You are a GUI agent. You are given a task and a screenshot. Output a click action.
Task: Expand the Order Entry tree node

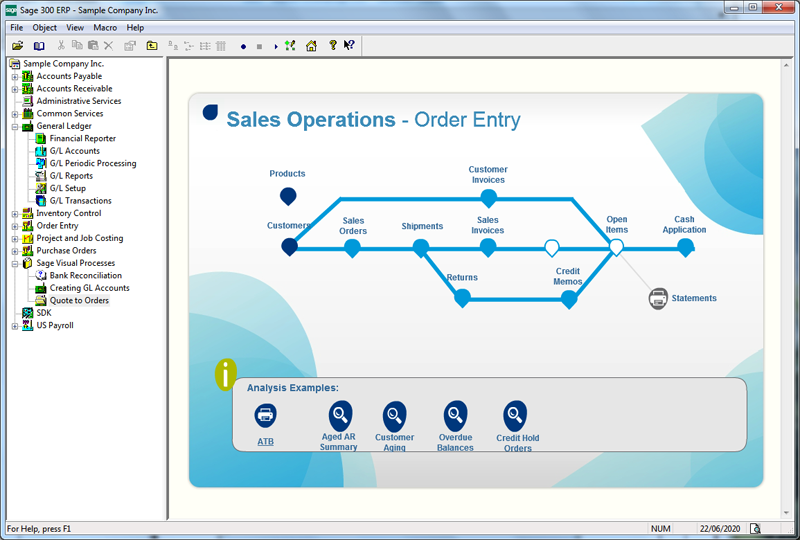point(15,227)
